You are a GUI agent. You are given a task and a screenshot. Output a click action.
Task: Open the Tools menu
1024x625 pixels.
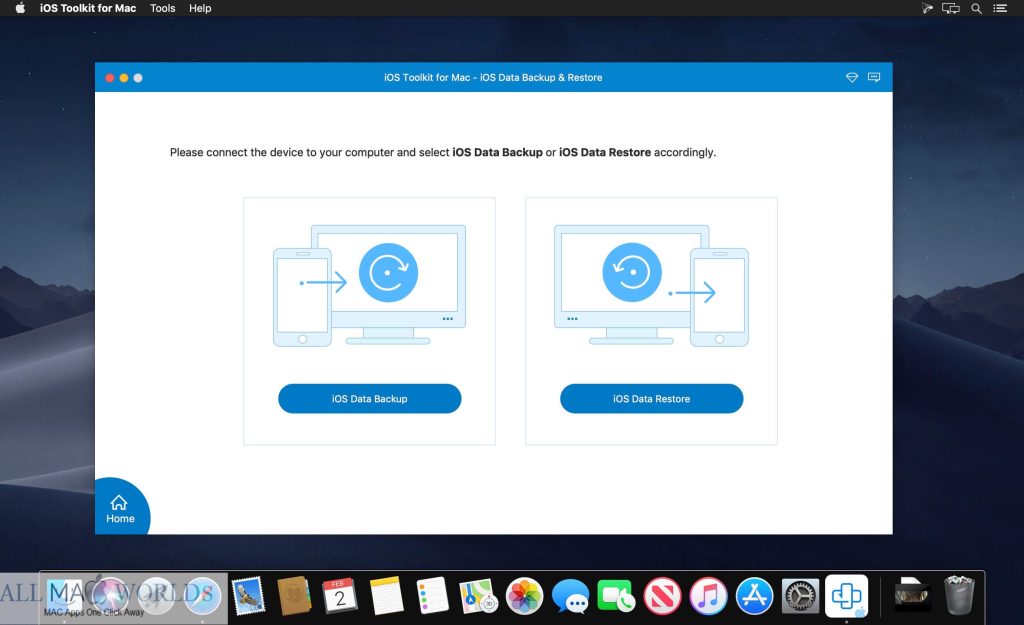click(x=163, y=8)
